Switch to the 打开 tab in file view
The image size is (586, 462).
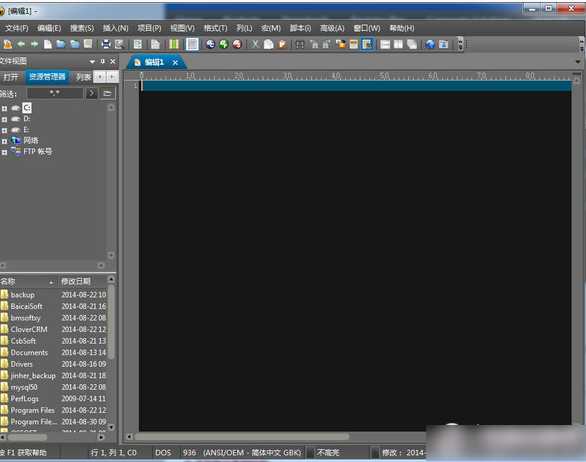pos(10,77)
